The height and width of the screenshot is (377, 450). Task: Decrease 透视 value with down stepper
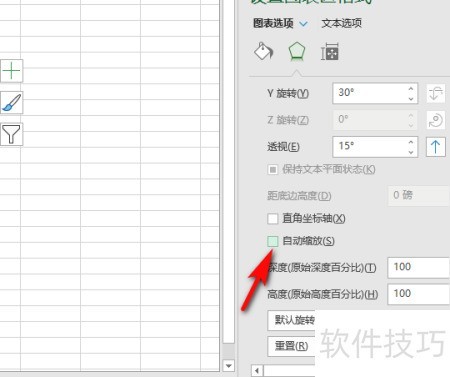(x=411, y=152)
